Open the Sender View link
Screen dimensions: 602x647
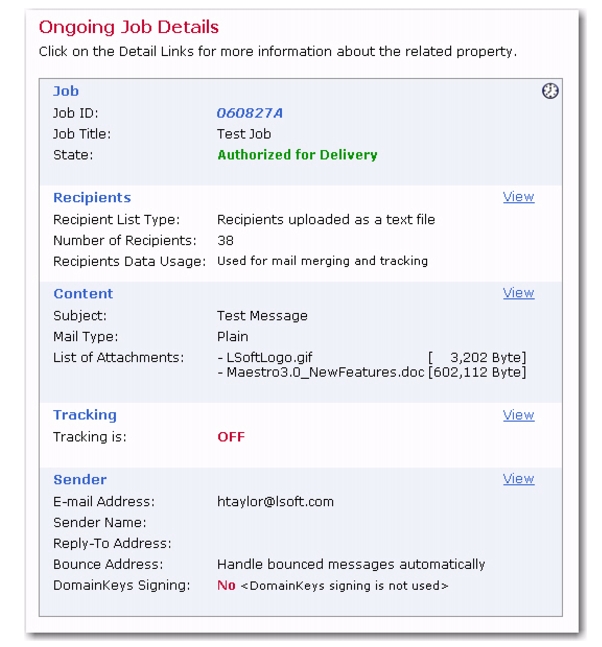pos(518,479)
